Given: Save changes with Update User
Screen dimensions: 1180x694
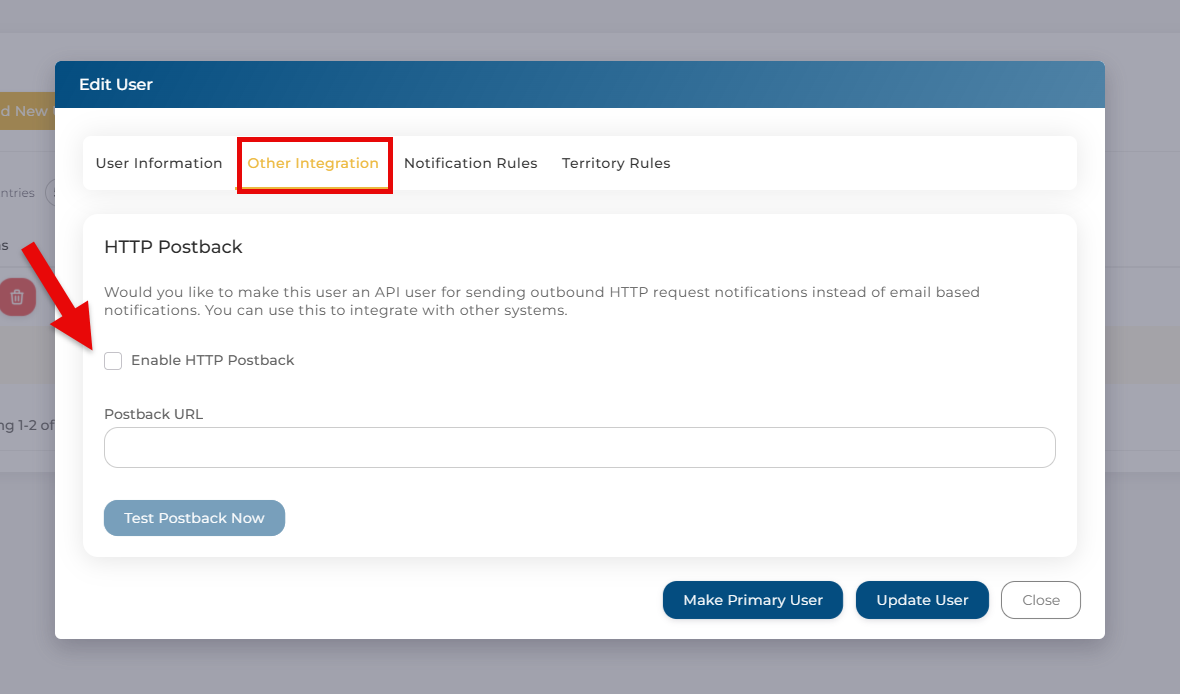Looking at the screenshot, I should (922, 600).
